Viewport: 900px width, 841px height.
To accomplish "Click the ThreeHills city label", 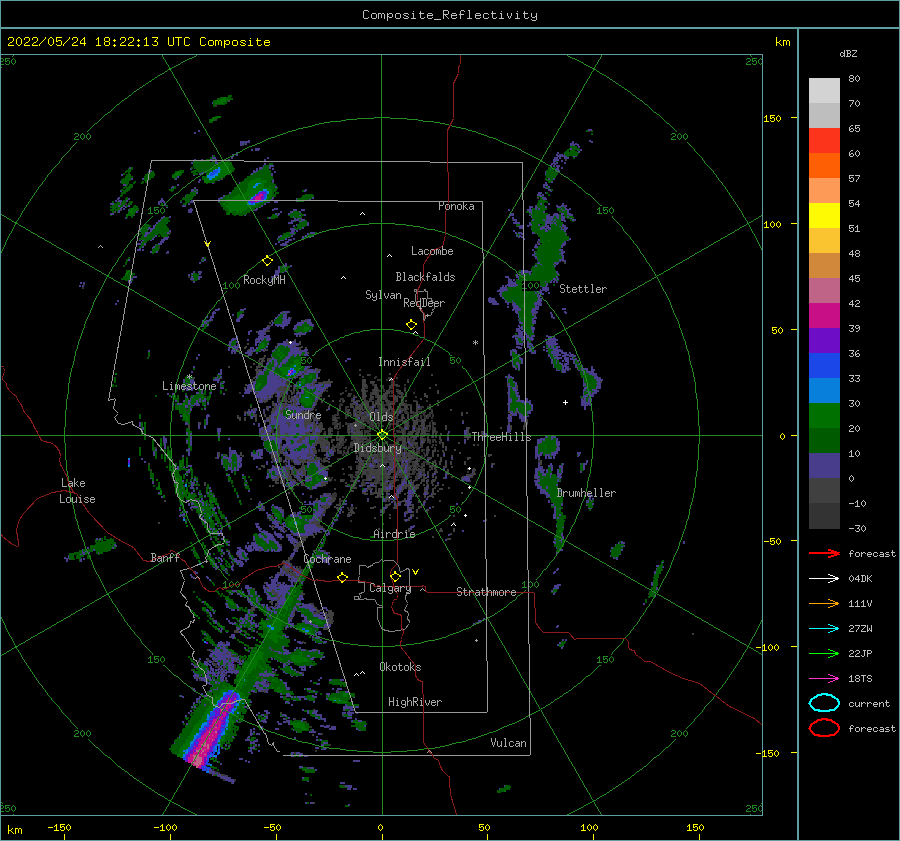I will click(x=502, y=437).
